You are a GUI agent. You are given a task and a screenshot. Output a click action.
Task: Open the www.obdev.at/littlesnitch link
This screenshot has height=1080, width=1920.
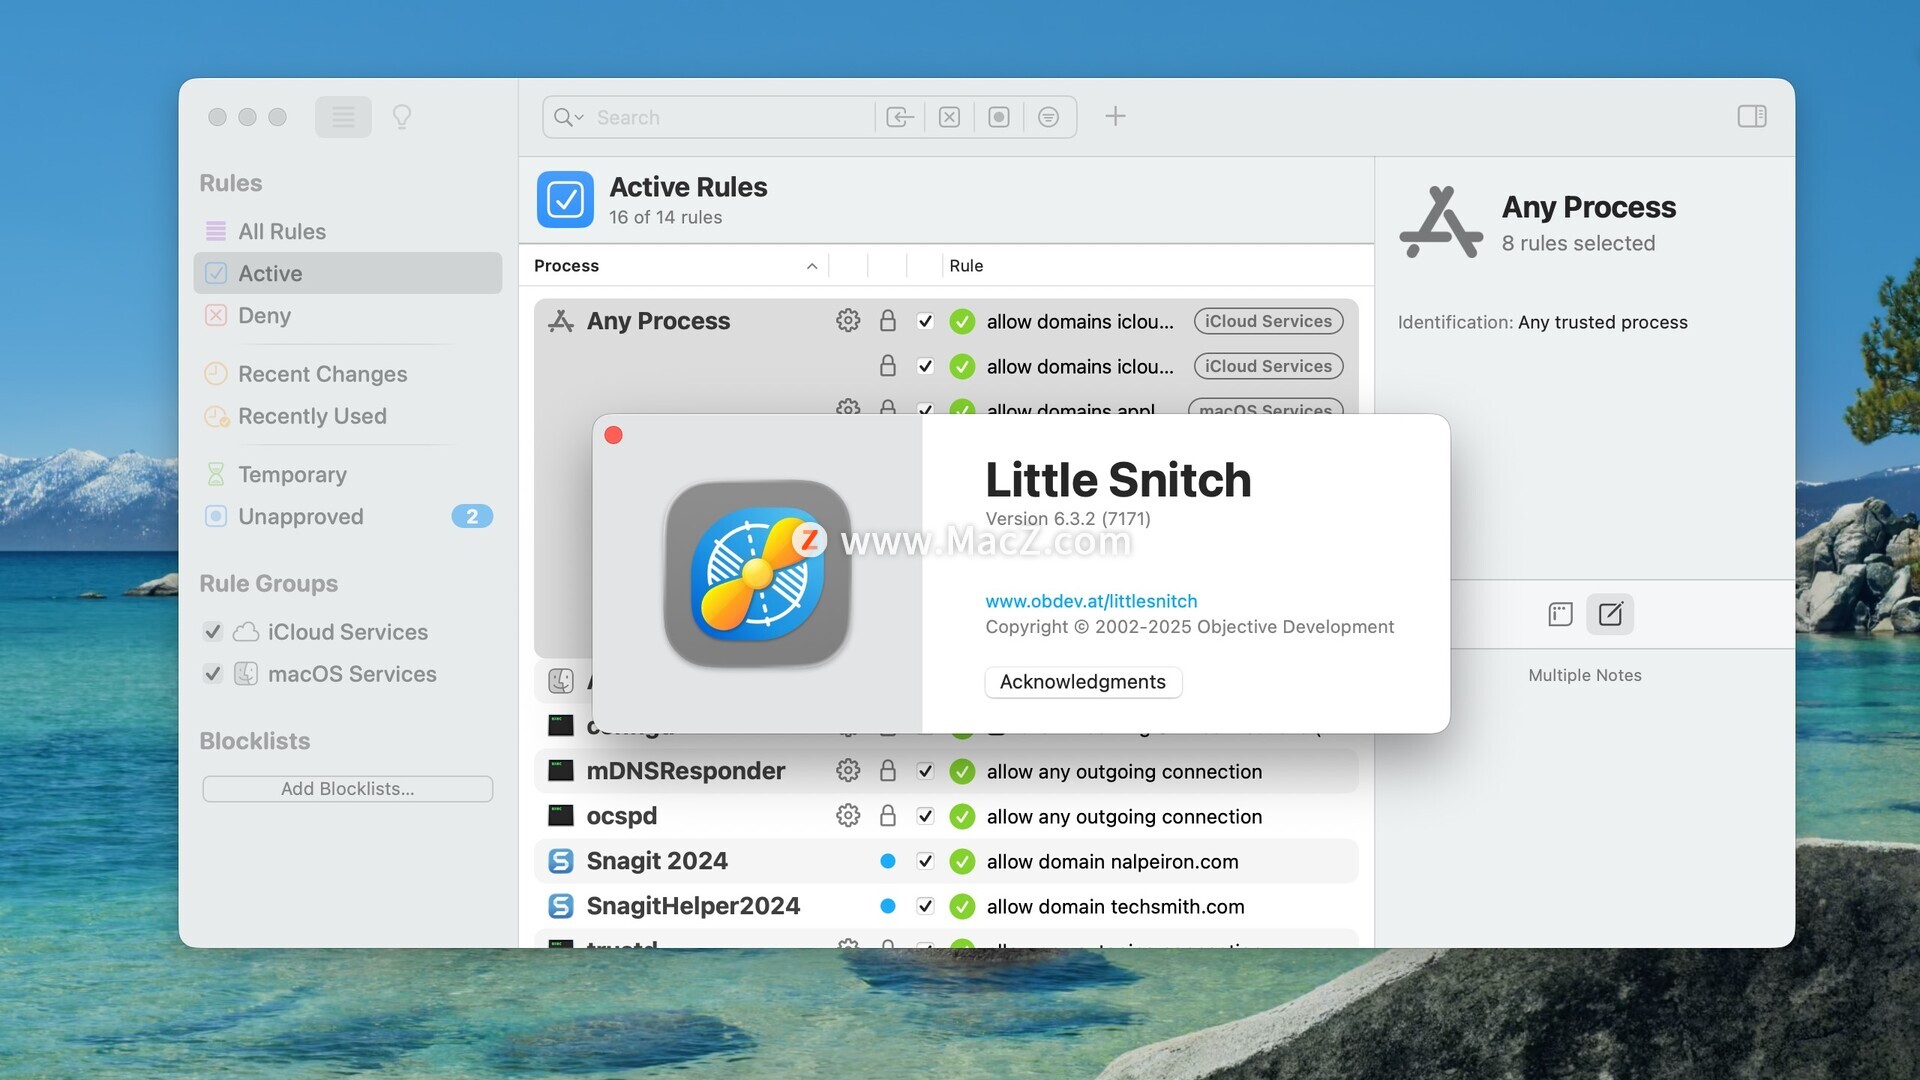1090,601
